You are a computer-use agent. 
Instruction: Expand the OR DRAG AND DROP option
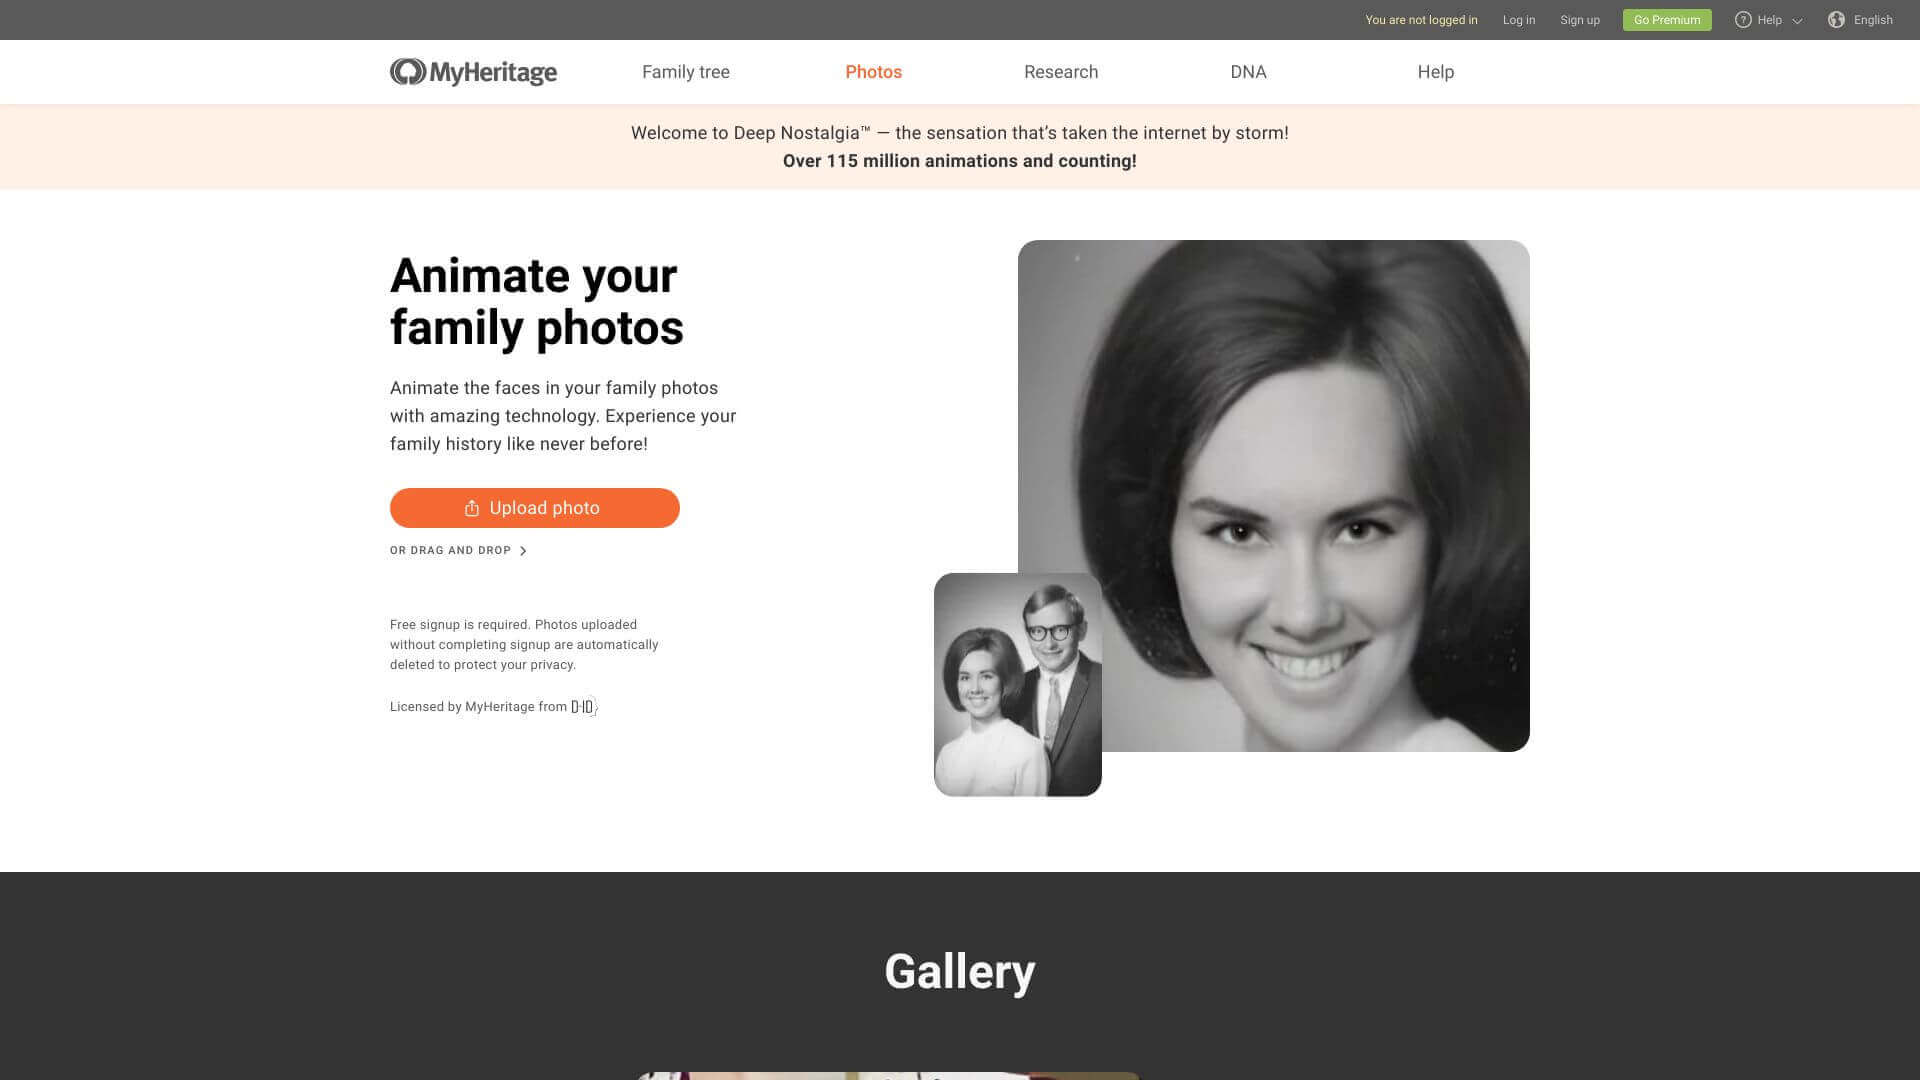pos(450,550)
